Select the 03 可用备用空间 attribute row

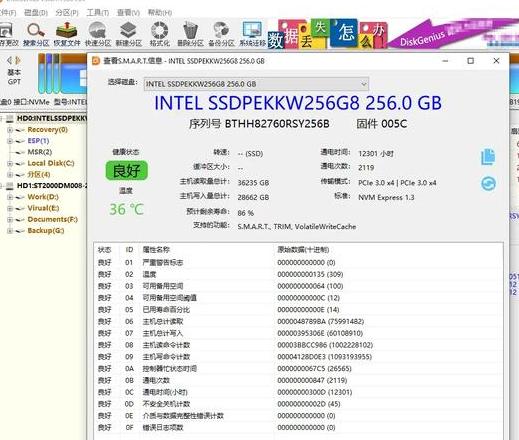298,286
